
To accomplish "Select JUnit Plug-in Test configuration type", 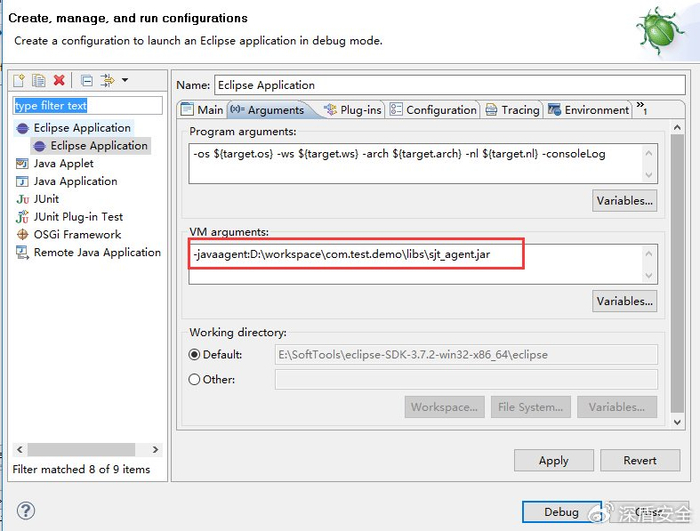I will (78, 217).
